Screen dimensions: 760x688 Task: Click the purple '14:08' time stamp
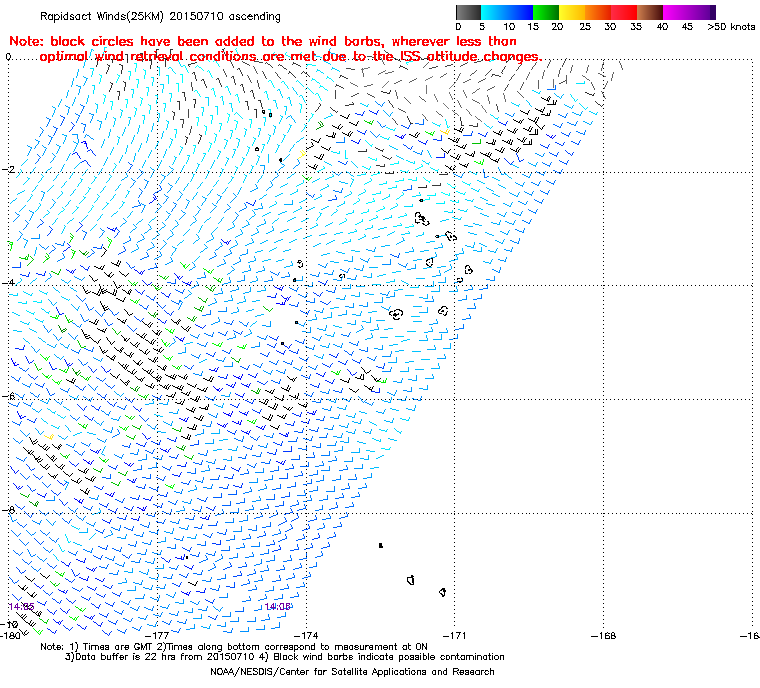pyautogui.click(x=278, y=607)
